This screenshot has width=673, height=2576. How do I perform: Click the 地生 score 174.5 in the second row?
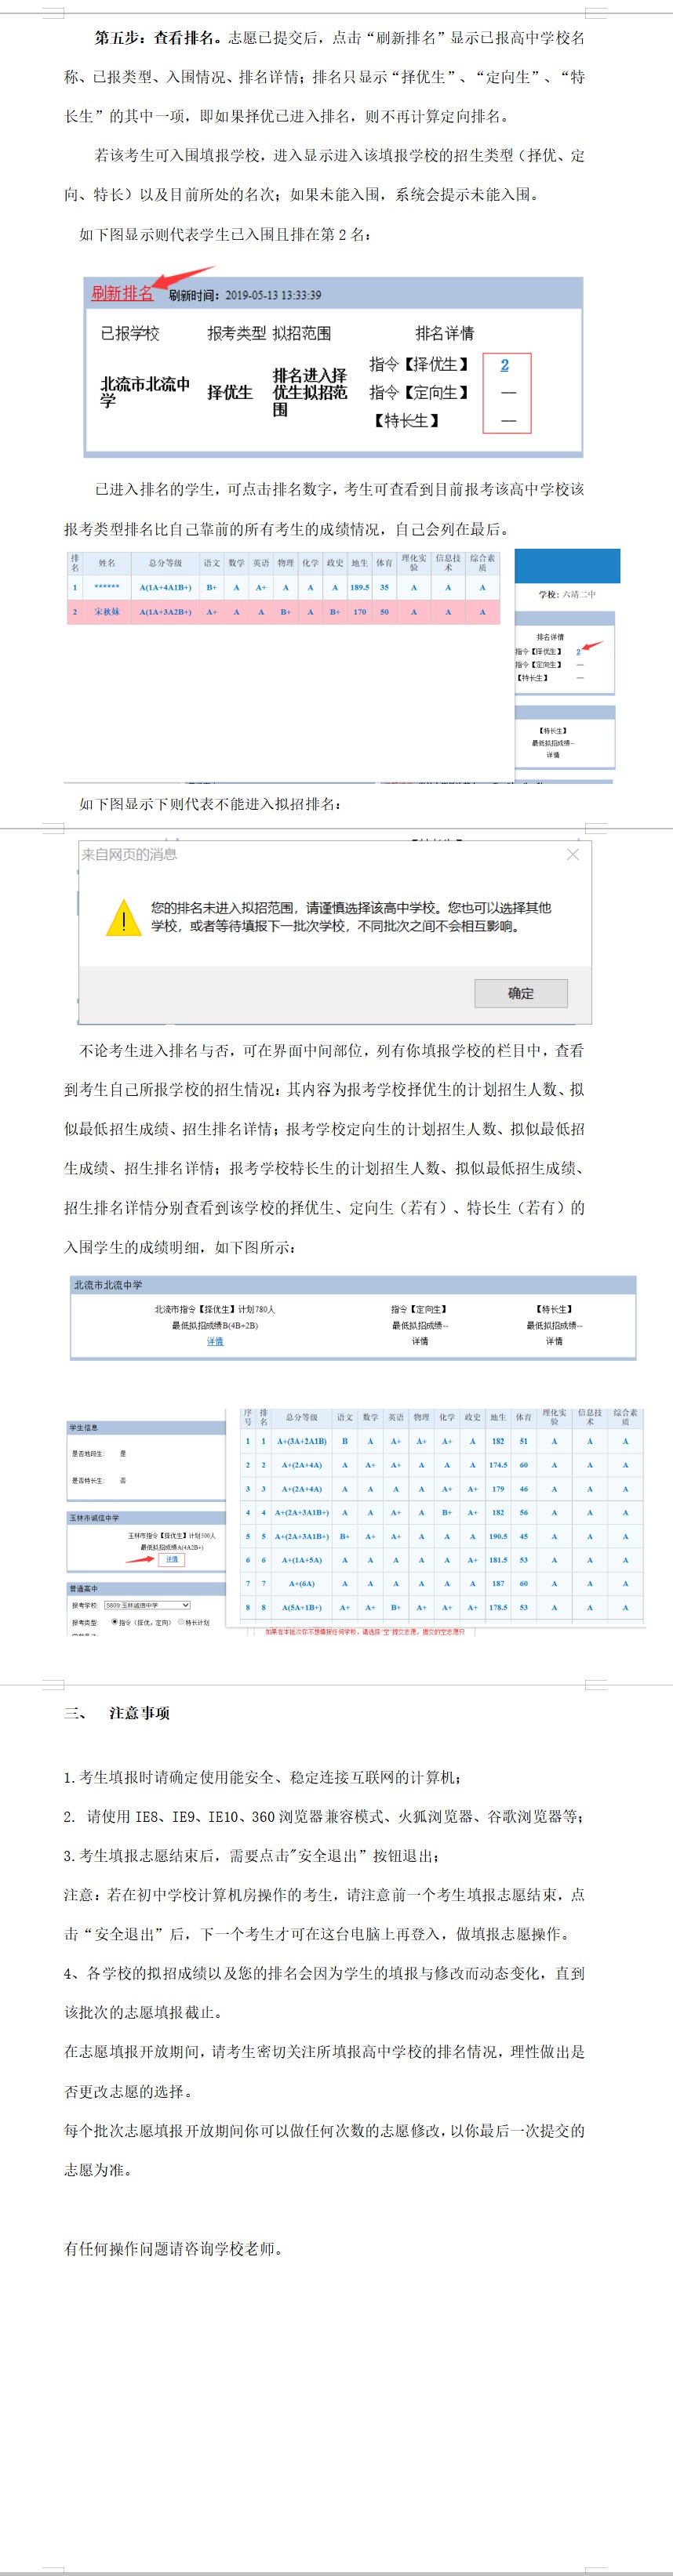point(498,1465)
